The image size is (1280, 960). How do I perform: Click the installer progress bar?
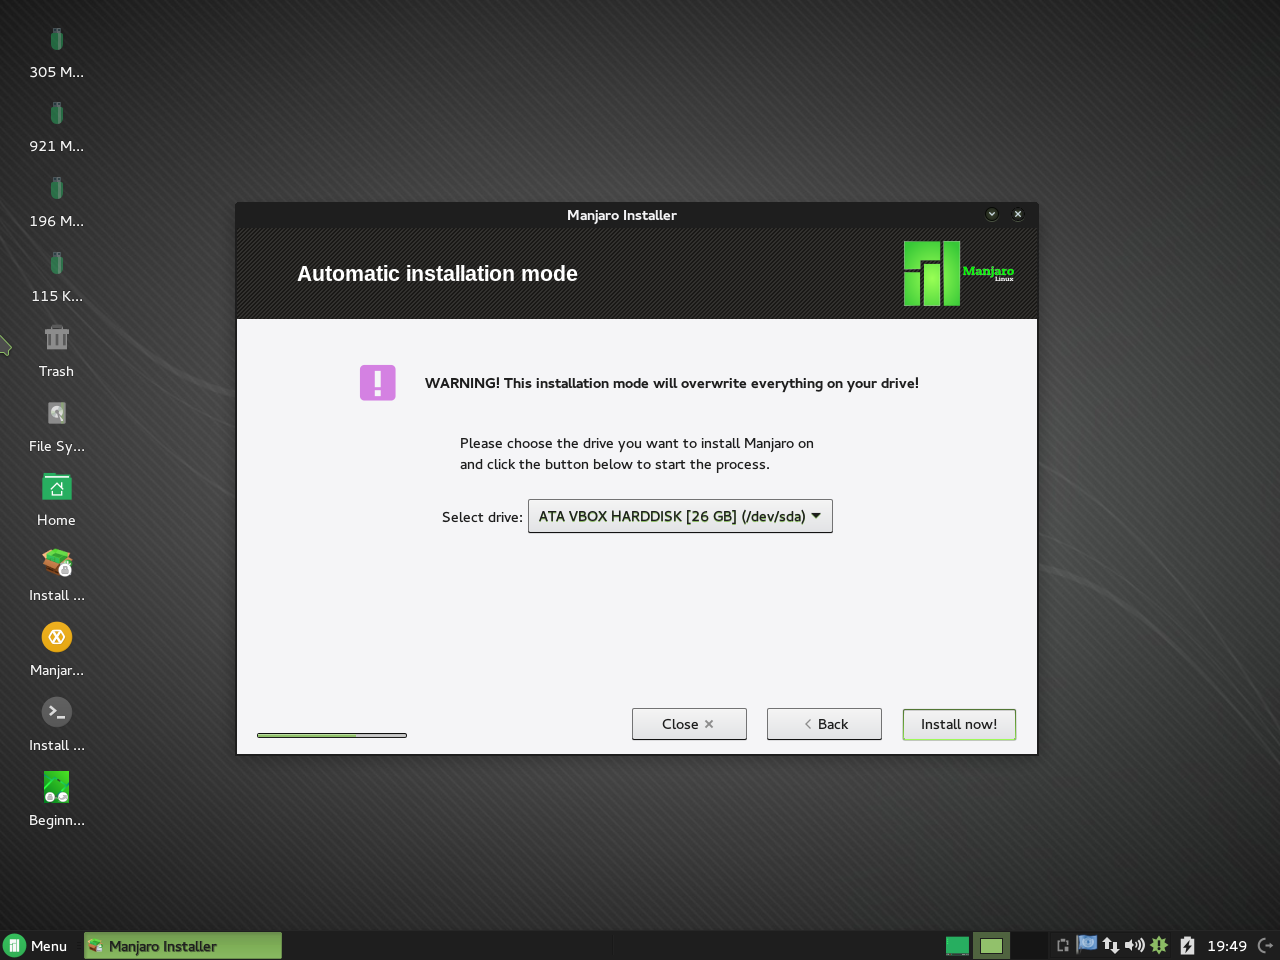[332, 735]
